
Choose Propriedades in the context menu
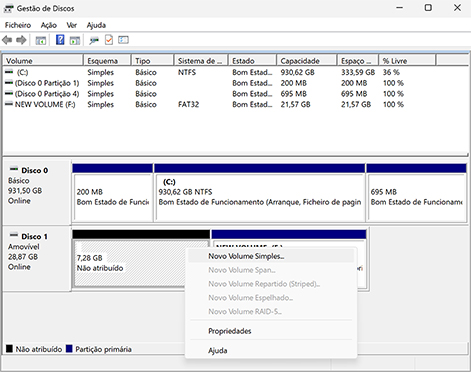pyautogui.click(x=271, y=331)
